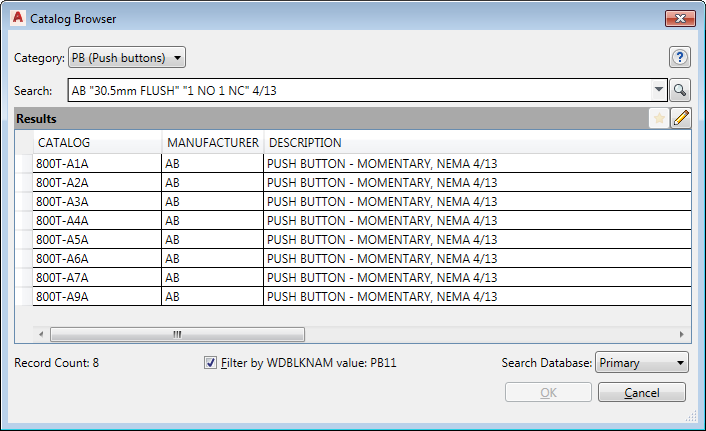The width and height of the screenshot is (706, 431).
Task: Click the scroll left arrow of results
Action: click(x=41, y=334)
